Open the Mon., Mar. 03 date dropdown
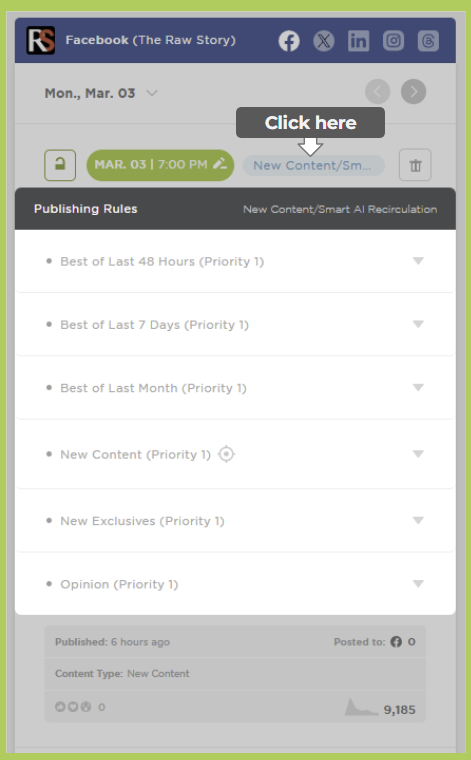The image size is (471, 760). point(101,93)
